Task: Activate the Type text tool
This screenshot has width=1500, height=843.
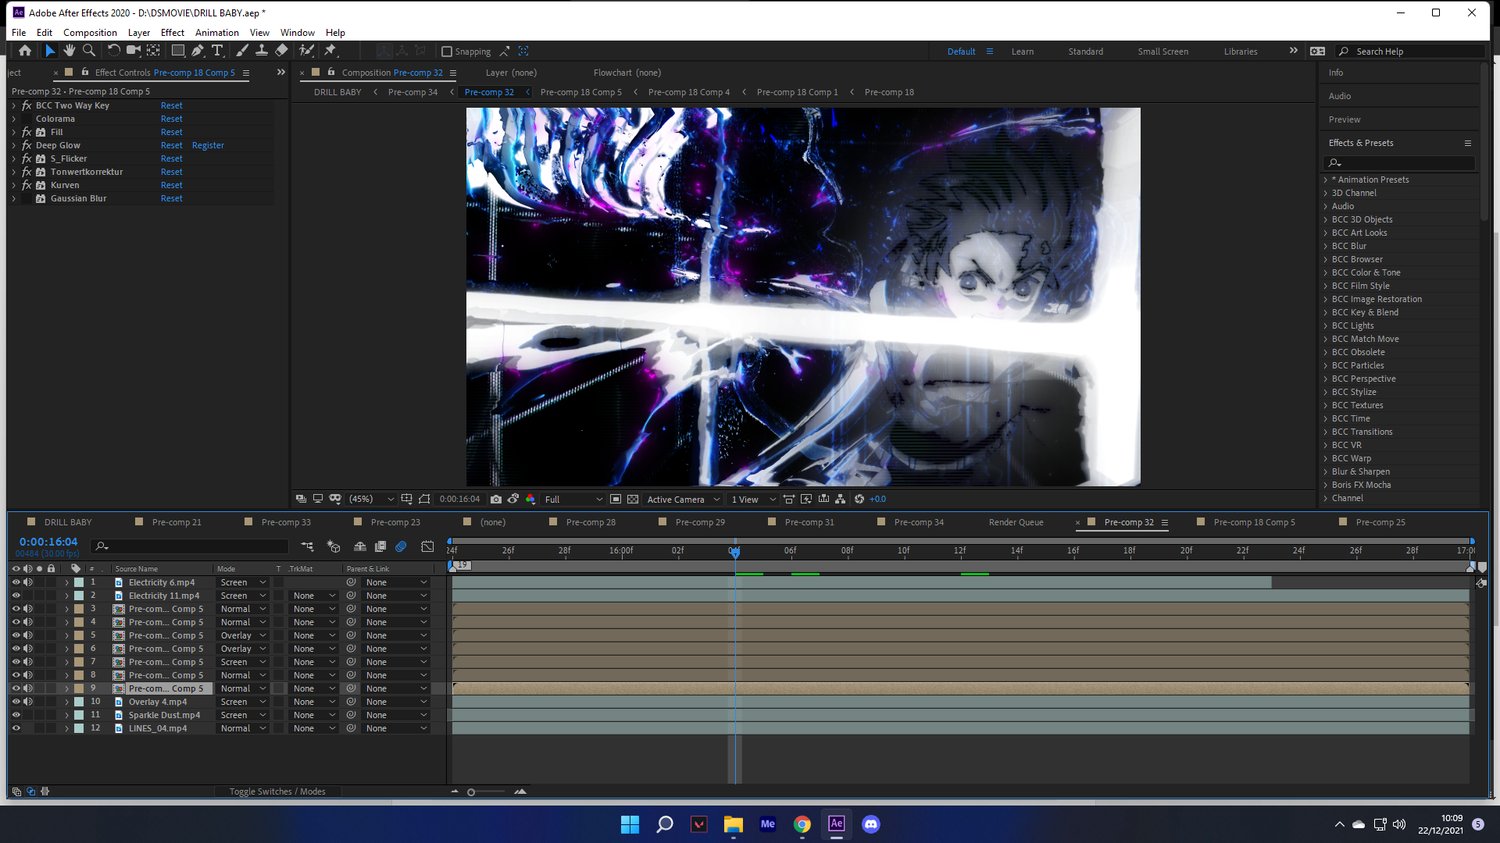Action: 217,51
